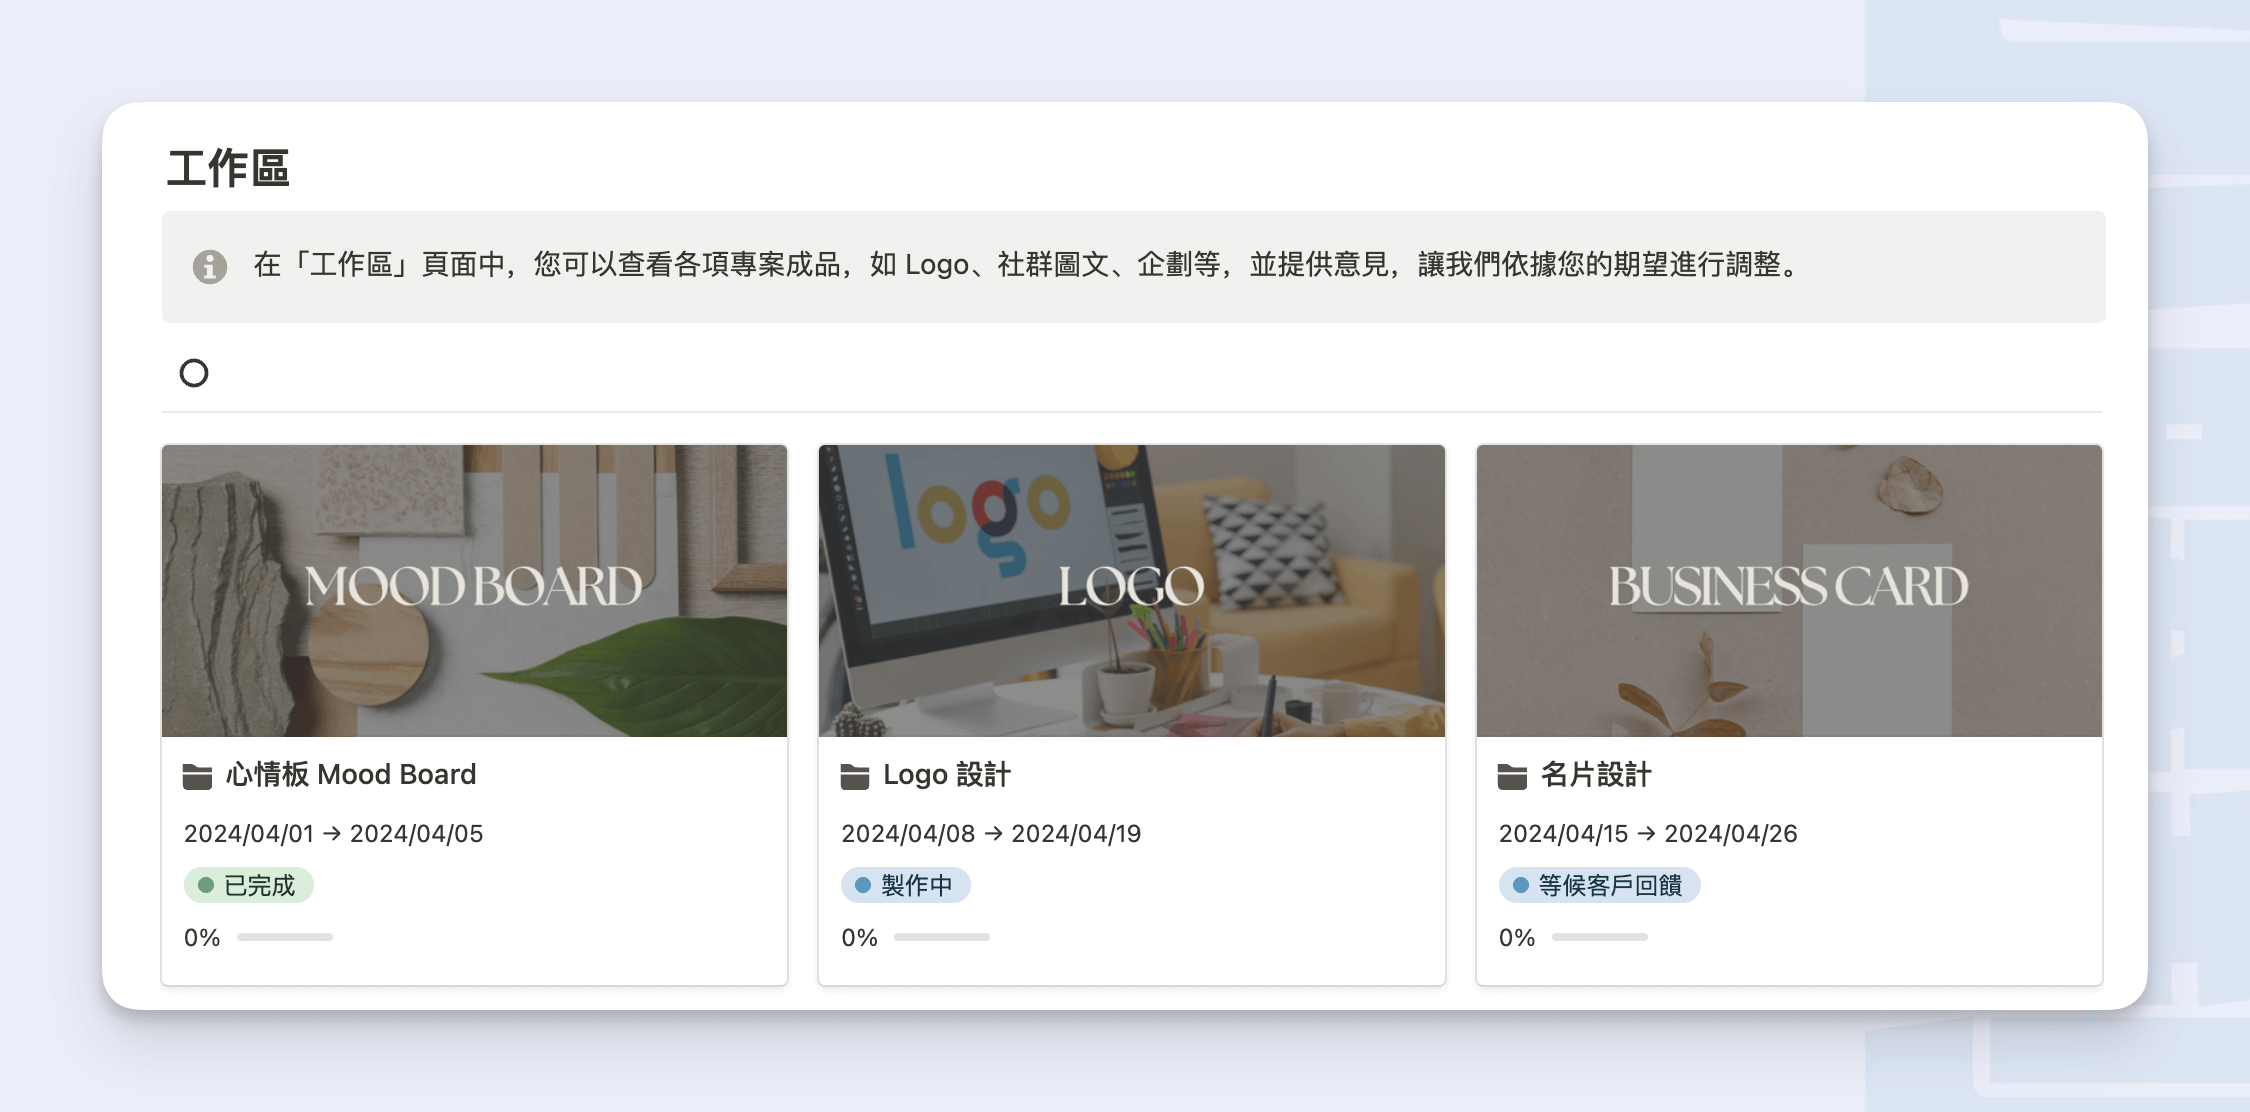Click the 製作中 status tag
Viewport: 2250px width, 1112px height.
[x=905, y=885]
